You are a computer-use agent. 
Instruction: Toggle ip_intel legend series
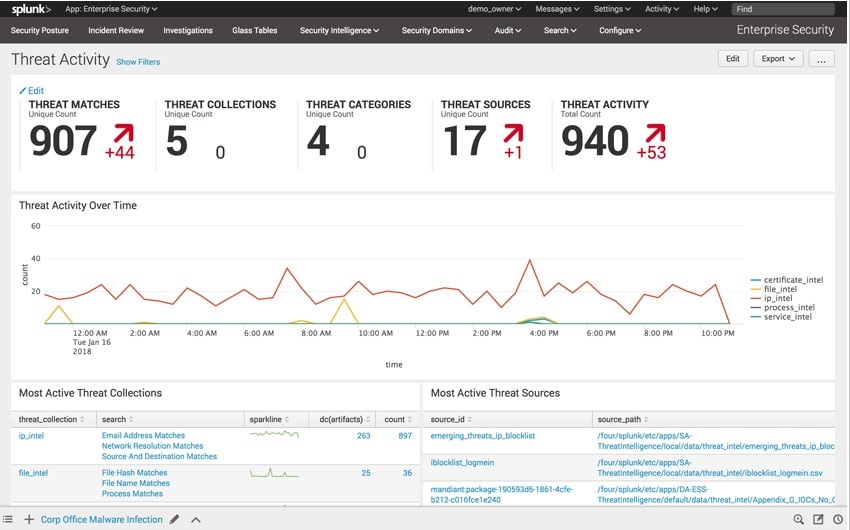coord(771,298)
